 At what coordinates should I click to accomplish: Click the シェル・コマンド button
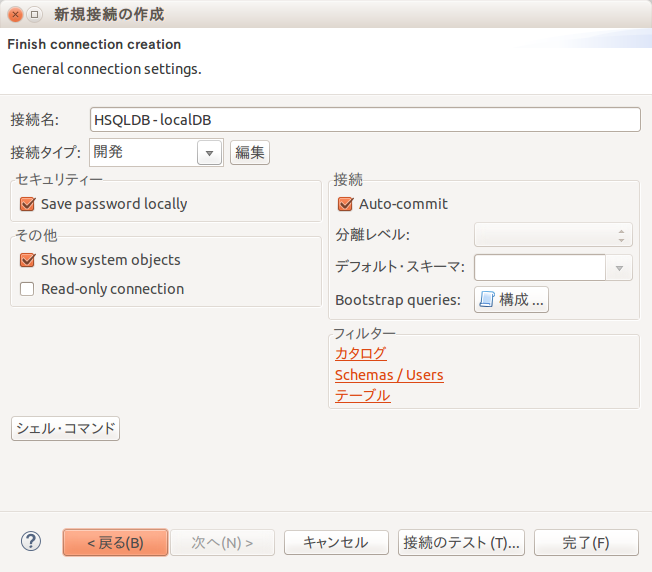tap(66, 429)
